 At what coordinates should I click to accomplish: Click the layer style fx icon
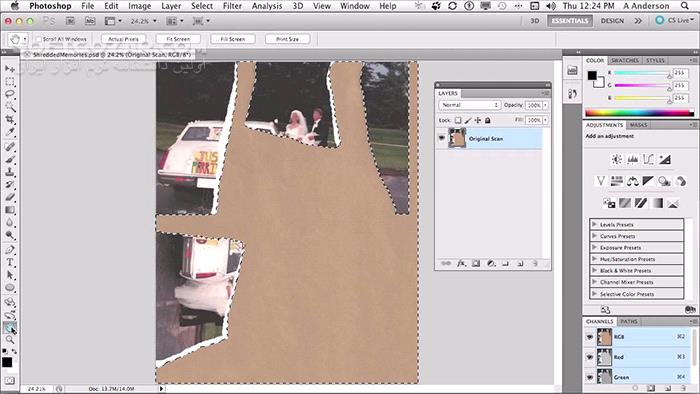click(x=461, y=264)
